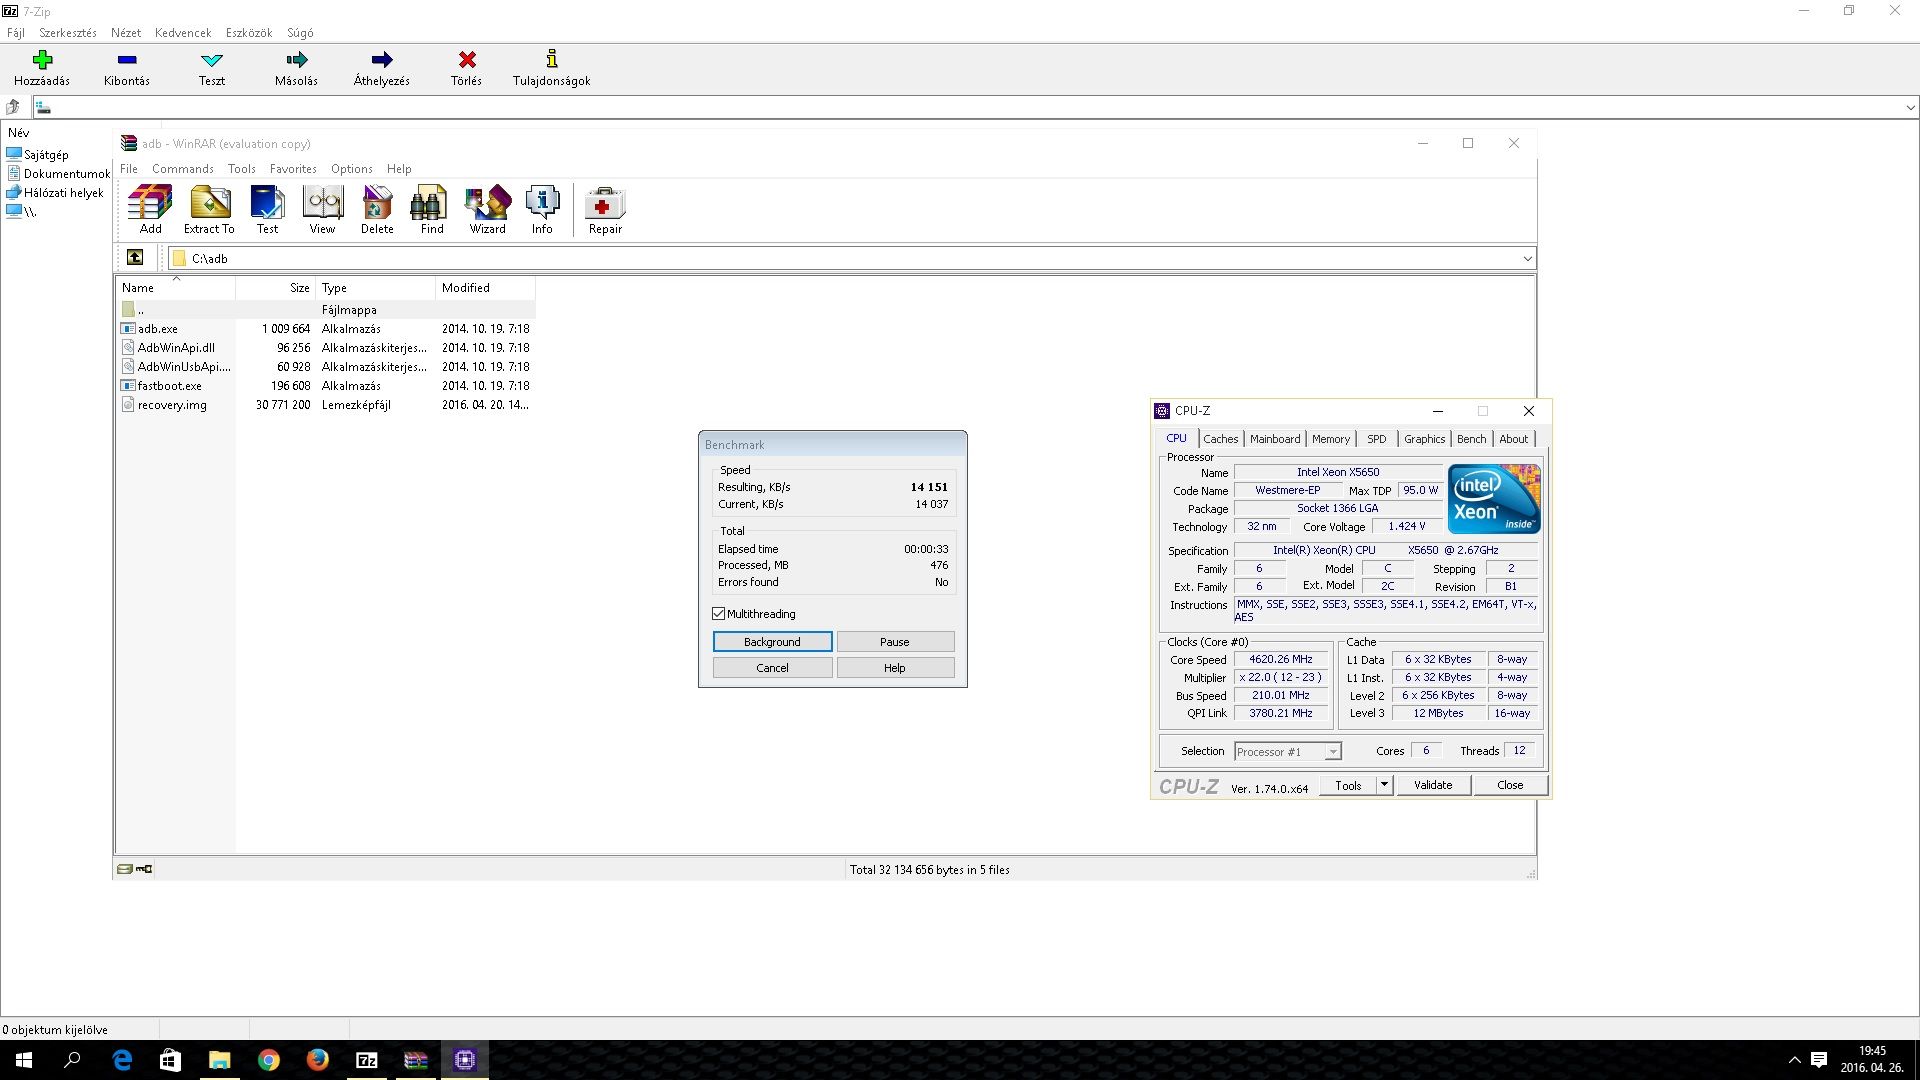This screenshot has width=1920, height=1080.
Task: Open the Windows Store taskbar icon
Action: click(x=171, y=1060)
